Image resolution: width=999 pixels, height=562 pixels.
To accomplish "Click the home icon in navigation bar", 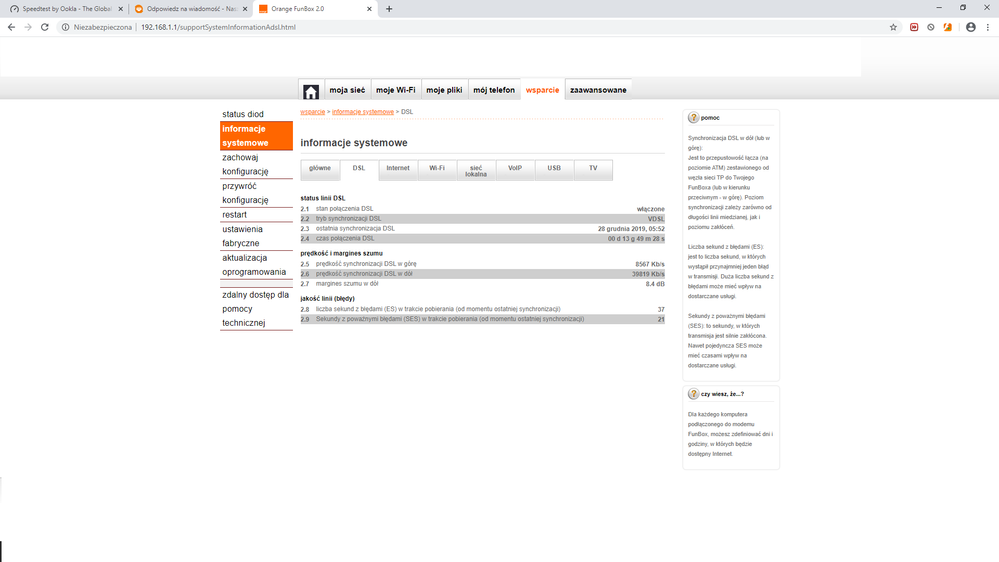I will [311, 90].
